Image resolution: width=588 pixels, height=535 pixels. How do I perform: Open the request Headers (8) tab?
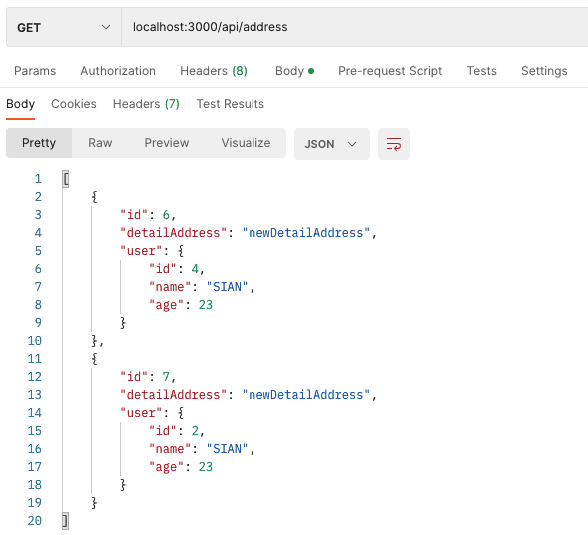(214, 71)
